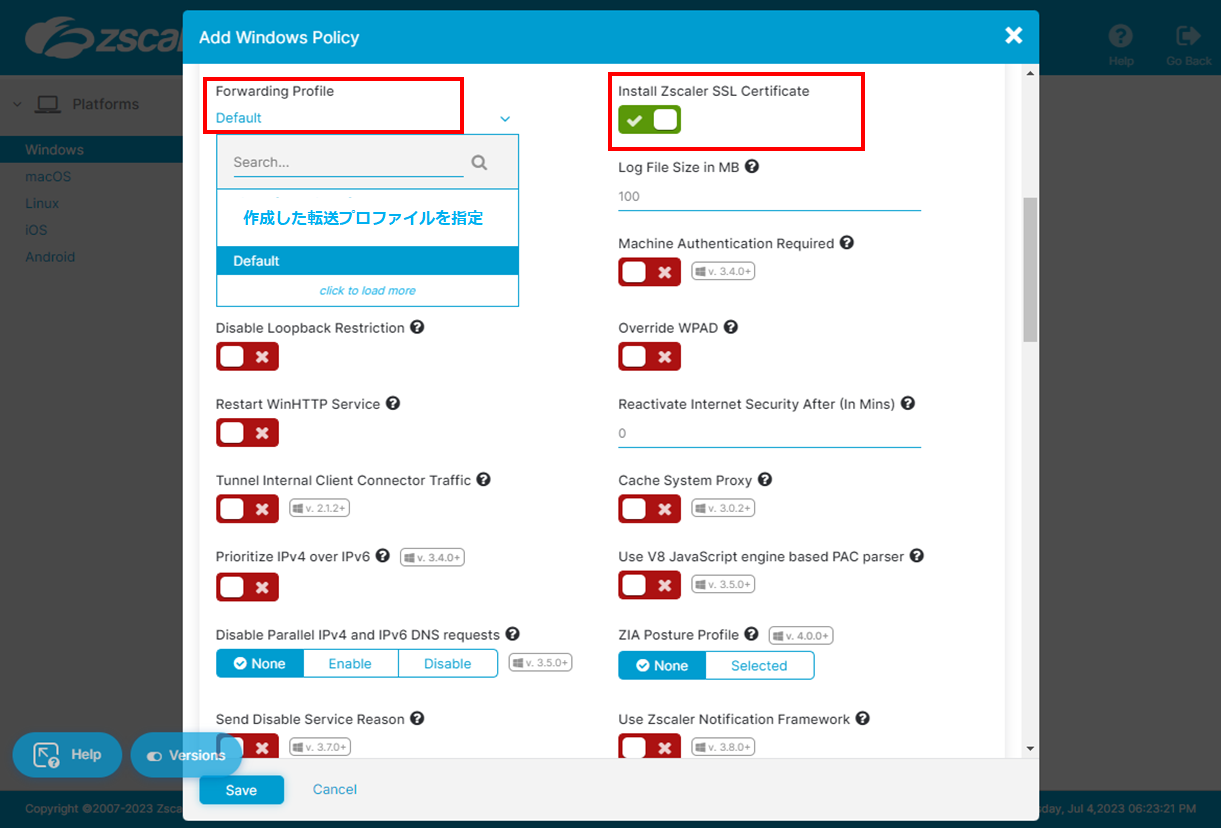Collapse the Forwarding Profile dropdown chevron
1221x828 pixels.
pos(505,118)
